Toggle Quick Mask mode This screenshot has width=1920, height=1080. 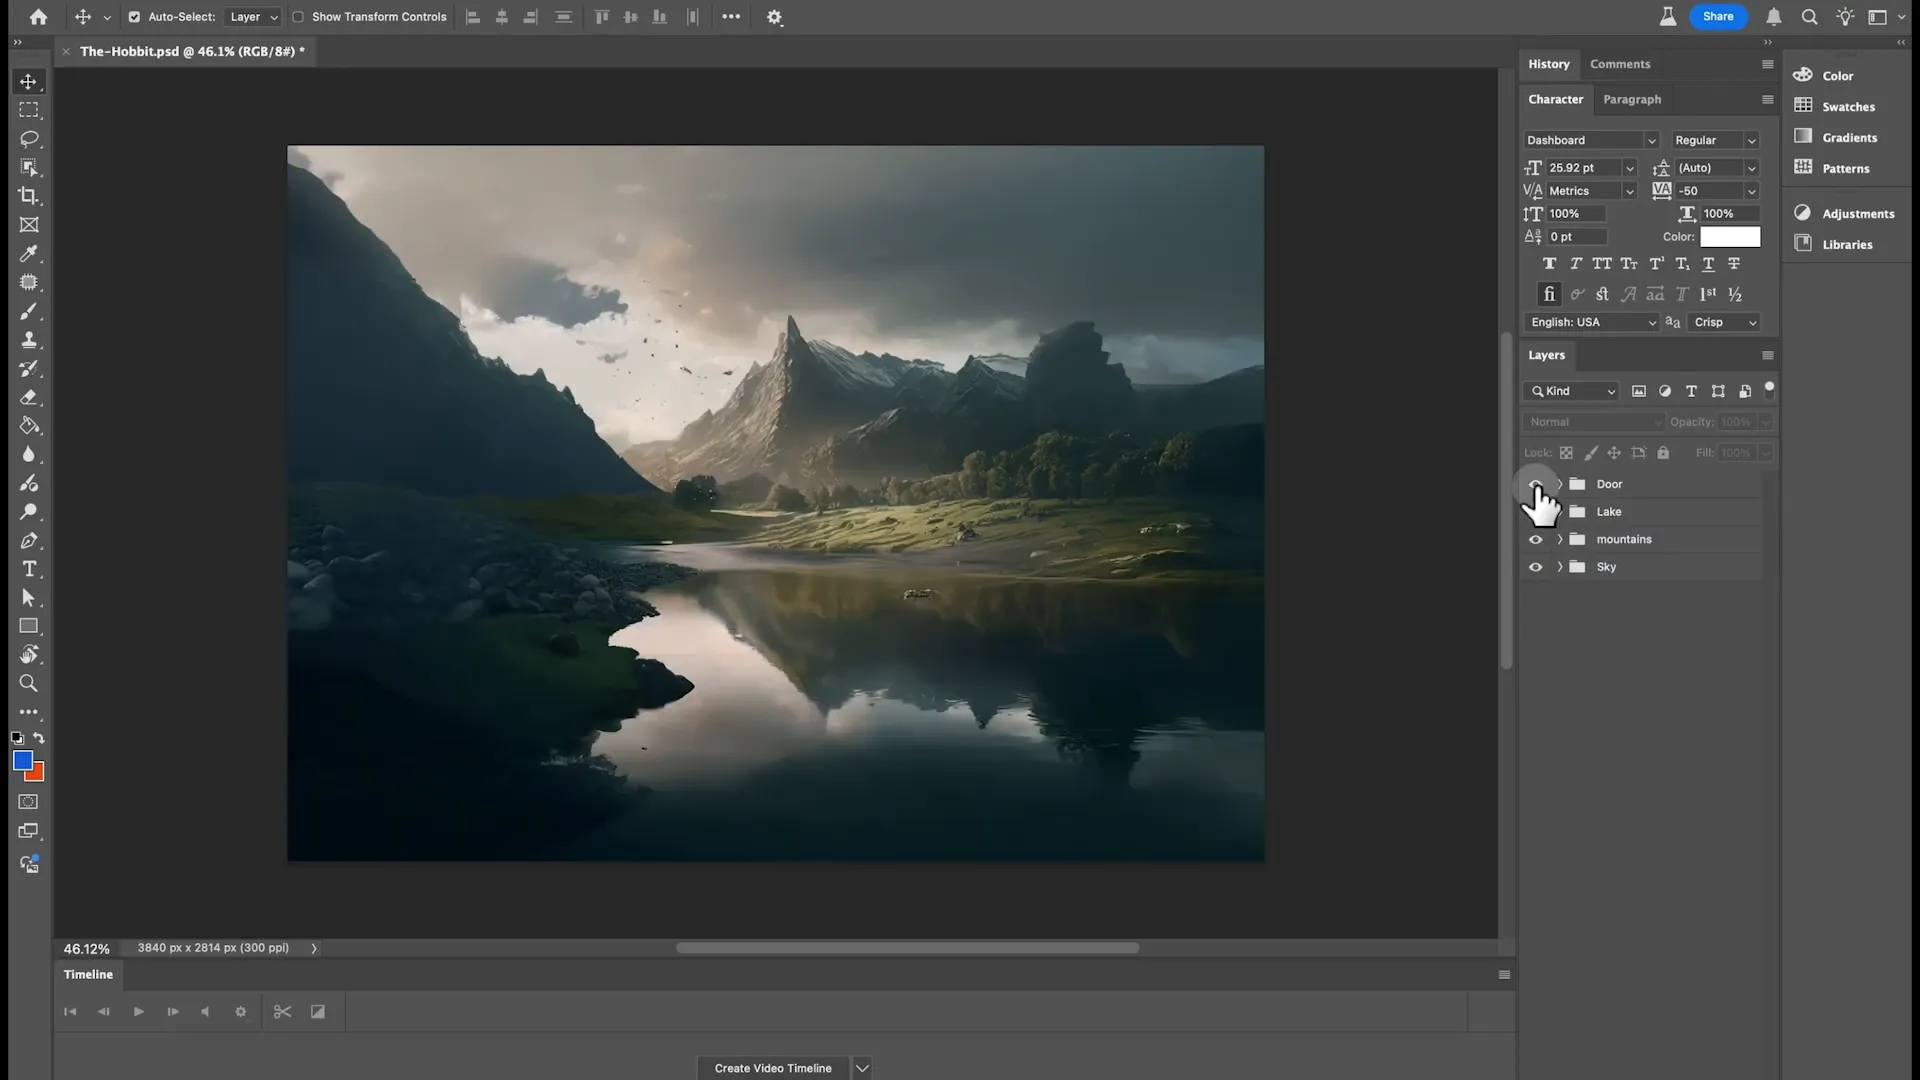[28, 802]
